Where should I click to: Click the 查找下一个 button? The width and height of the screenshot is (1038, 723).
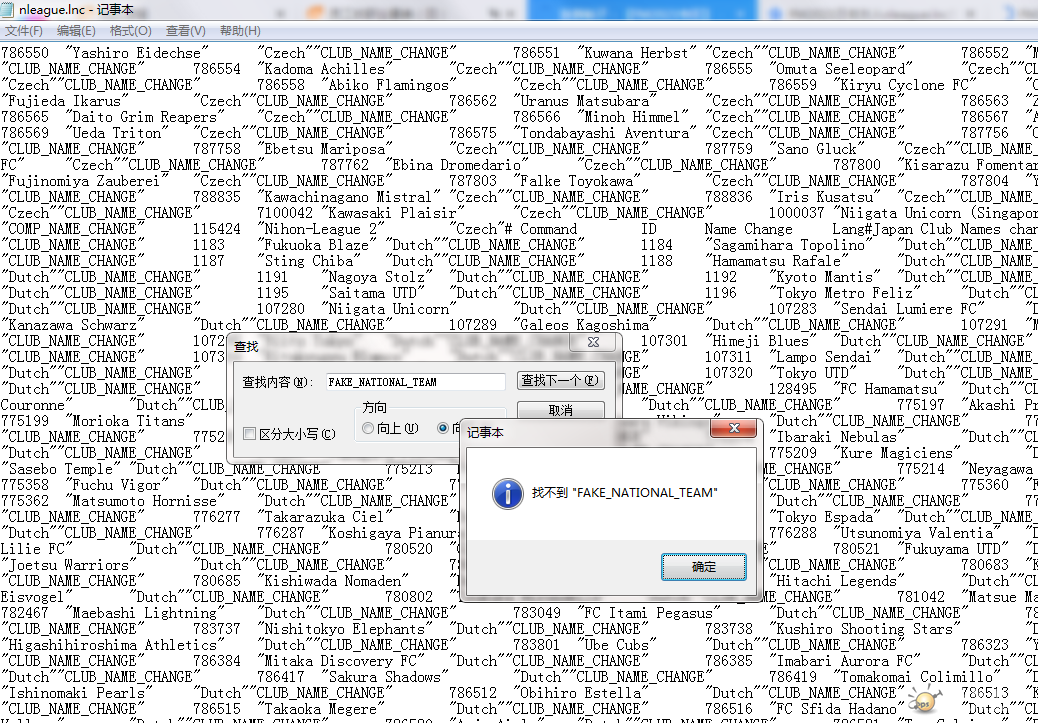point(561,381)
